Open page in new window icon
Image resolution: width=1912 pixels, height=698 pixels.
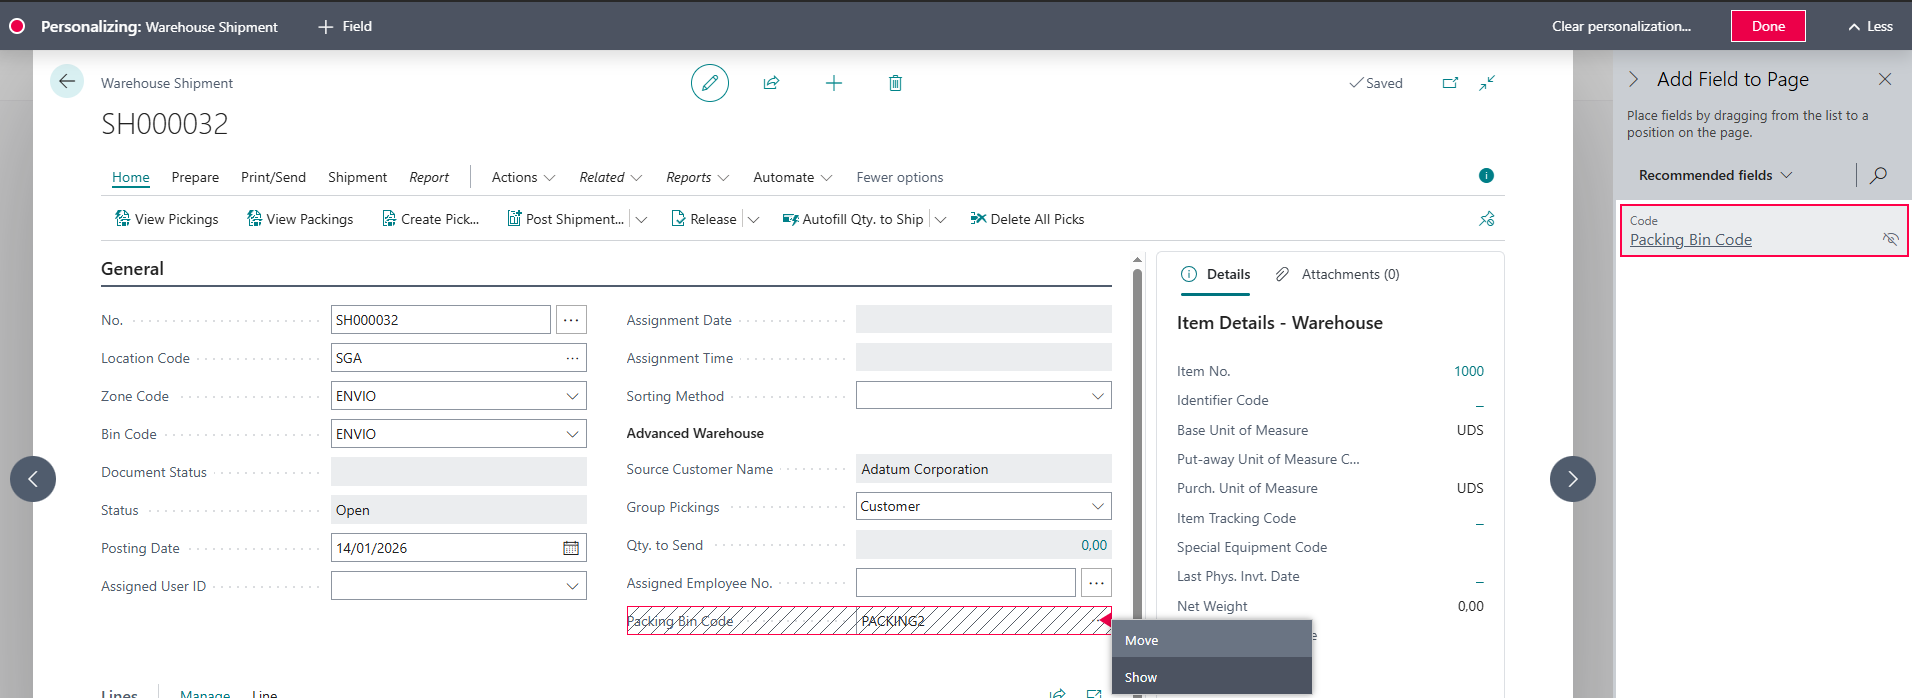[x=1450, y=83]
